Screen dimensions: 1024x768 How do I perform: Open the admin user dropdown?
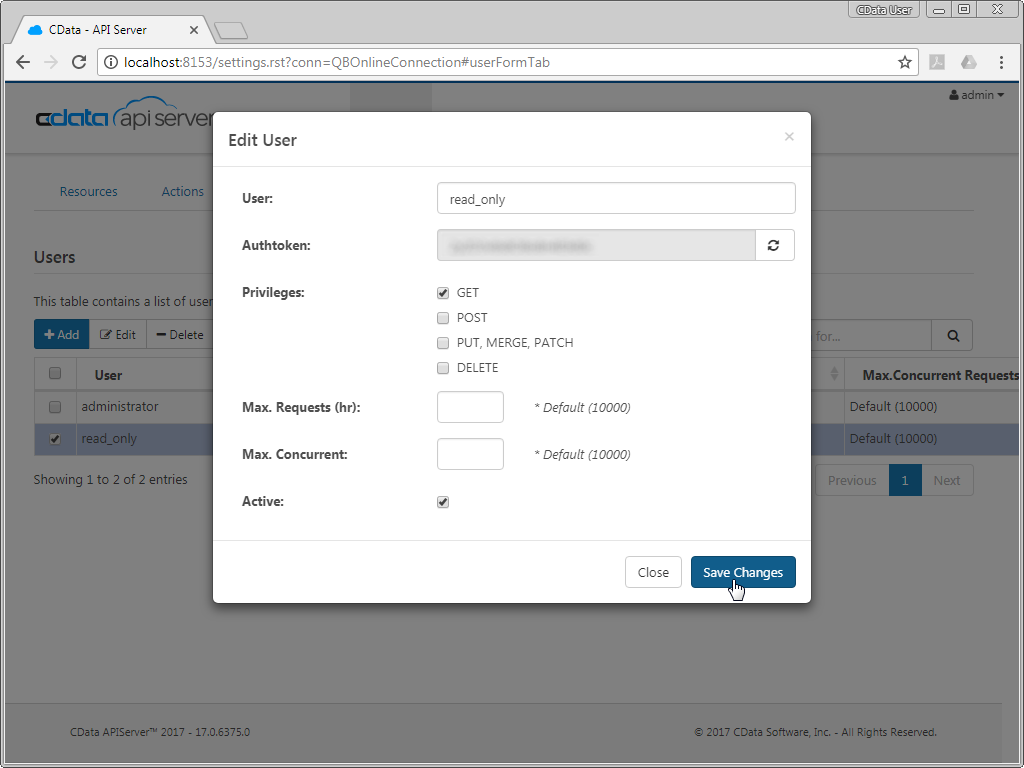pyautogui.click(x=976, y=95)
